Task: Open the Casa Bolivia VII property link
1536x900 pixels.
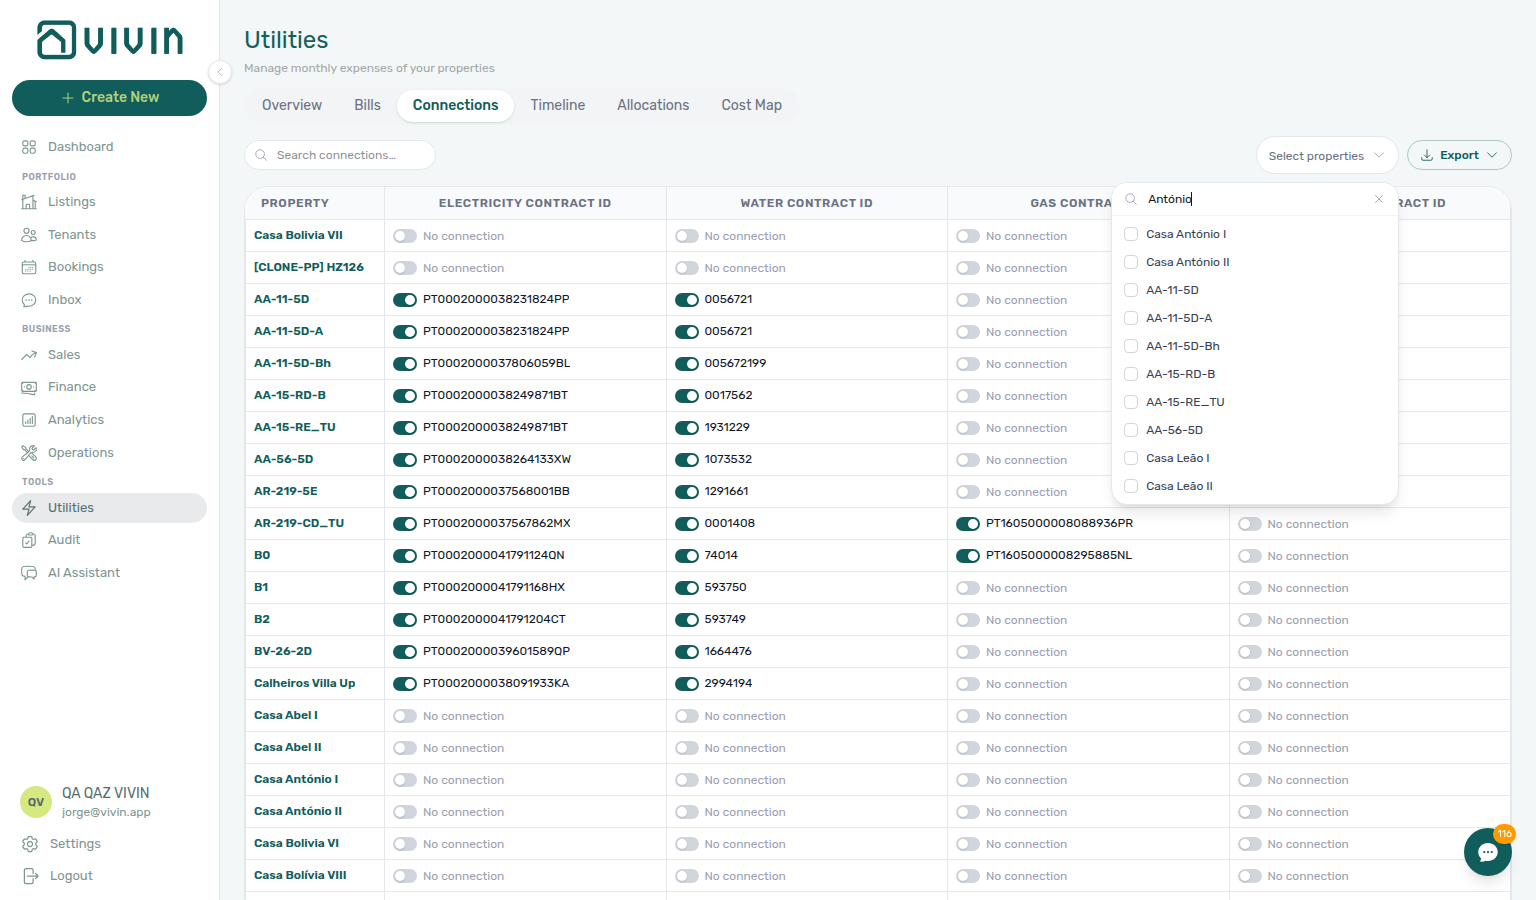Action: click(x=298, y=235)
